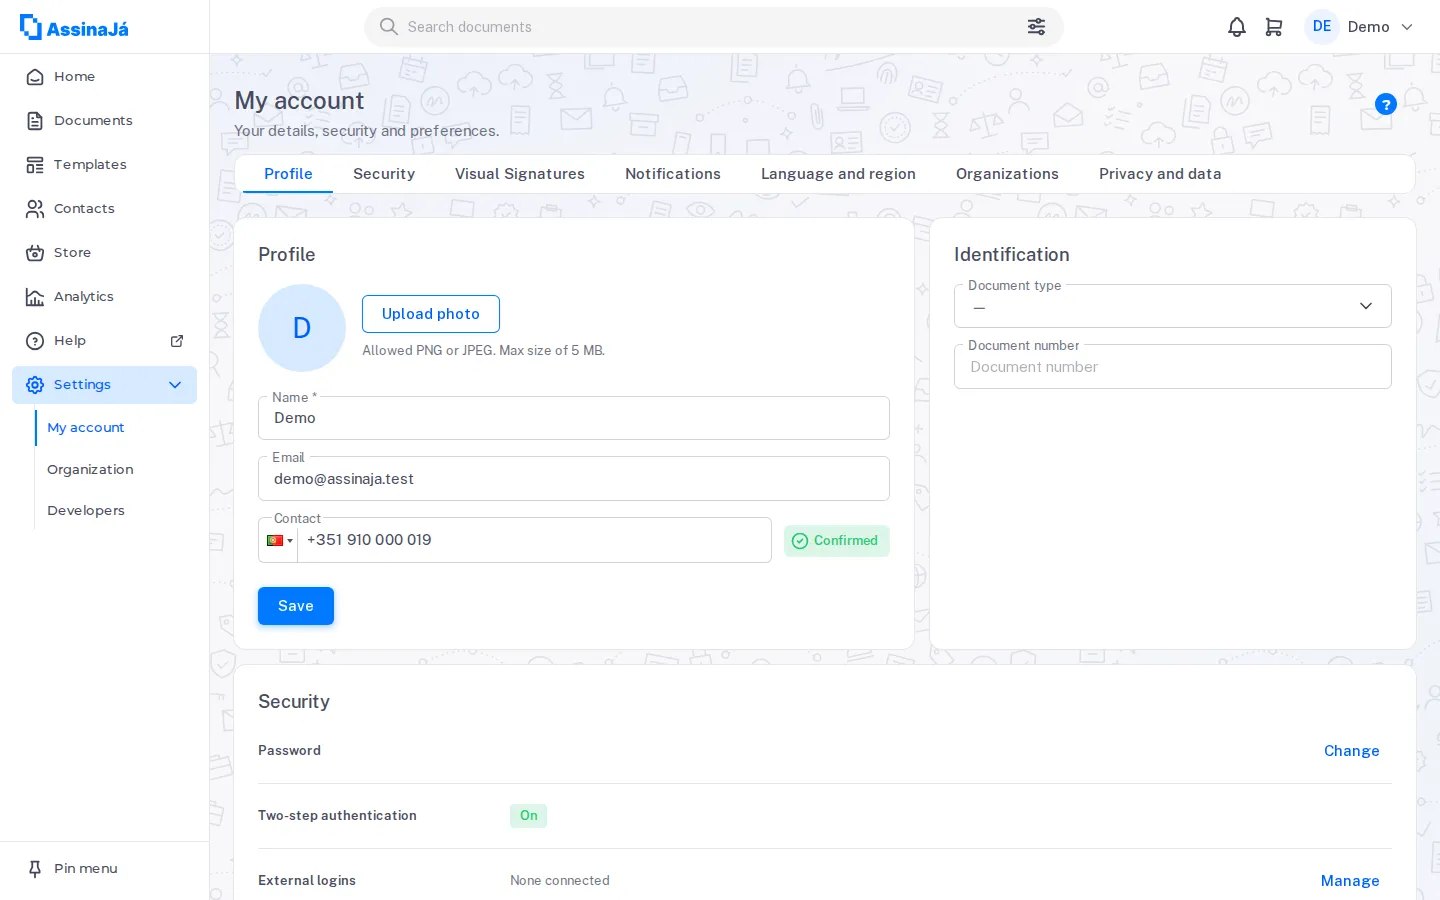This screenshot has width=1440, height=900.
Task: Open Documents from sidebar
Action: tap(104, 121)
